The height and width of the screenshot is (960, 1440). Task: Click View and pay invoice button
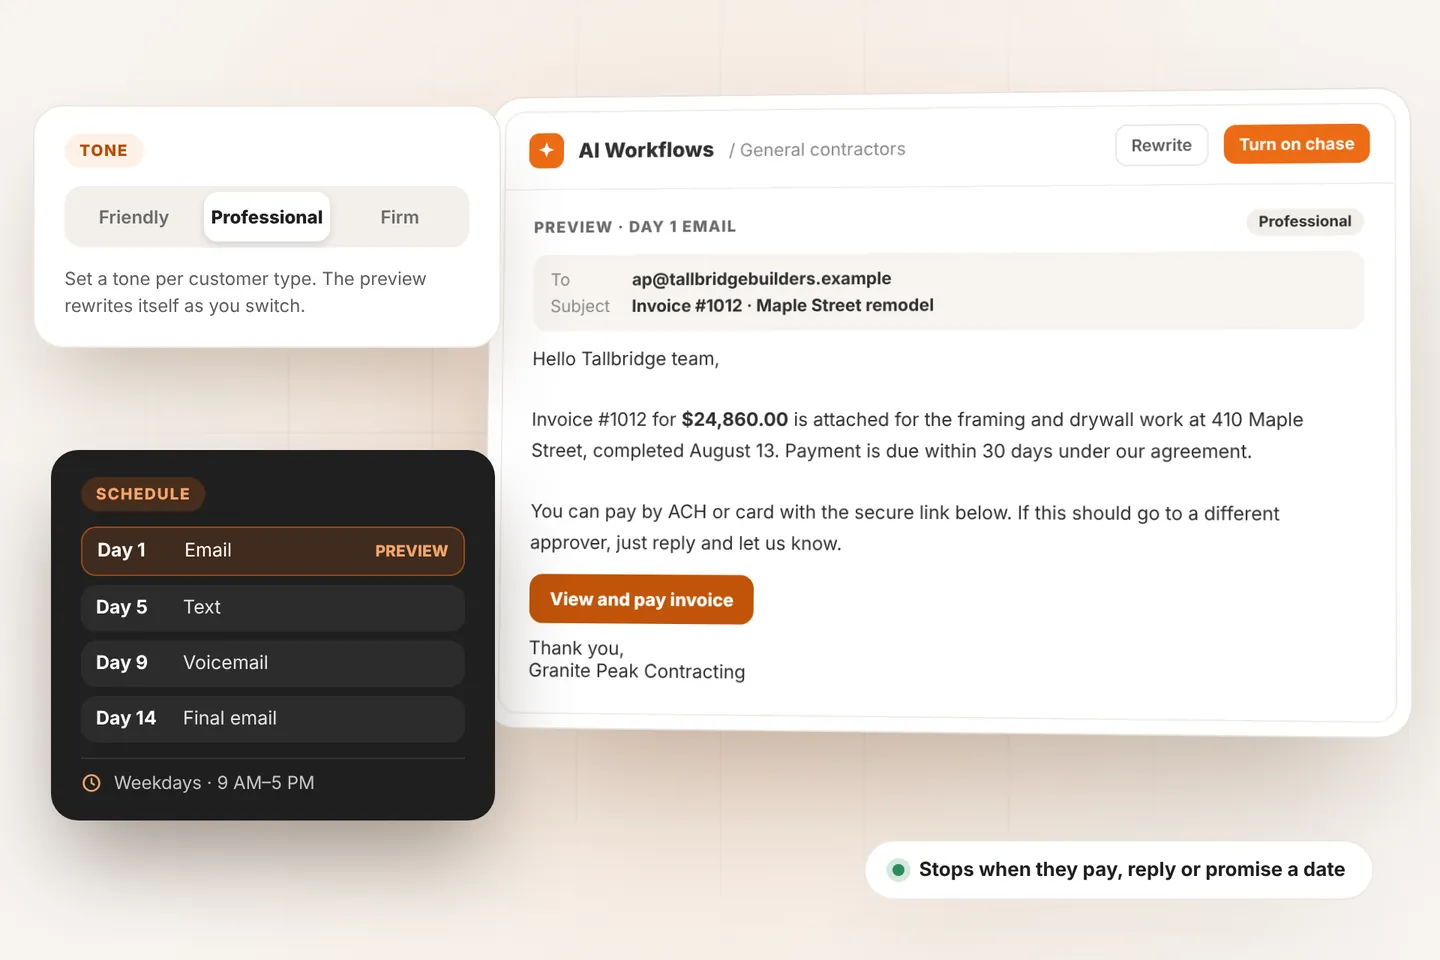click(x=641, y=599)
